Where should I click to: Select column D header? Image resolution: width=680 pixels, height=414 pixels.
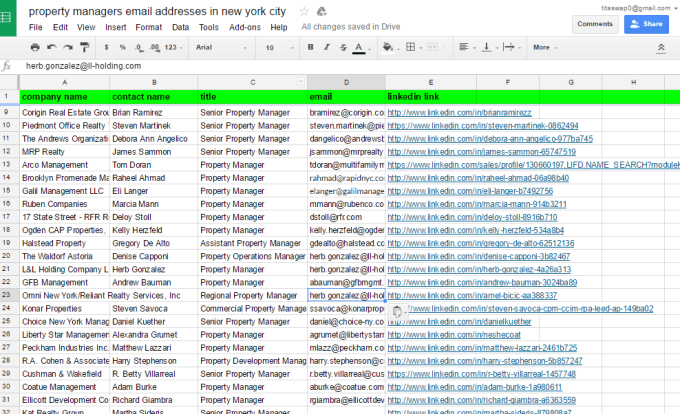[x=346, y=82]
